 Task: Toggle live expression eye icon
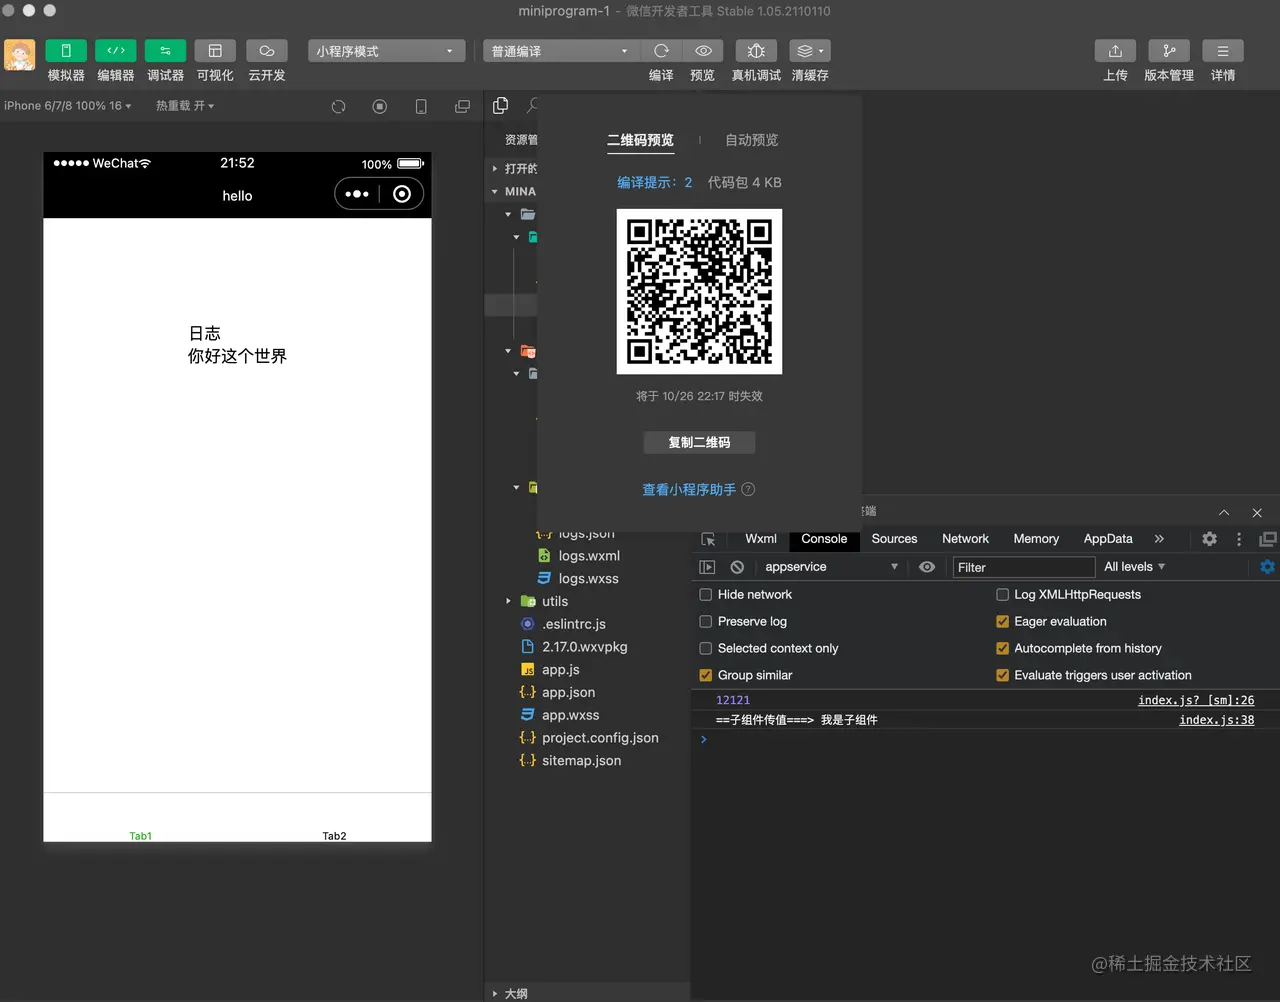click(x=927, y=567)
